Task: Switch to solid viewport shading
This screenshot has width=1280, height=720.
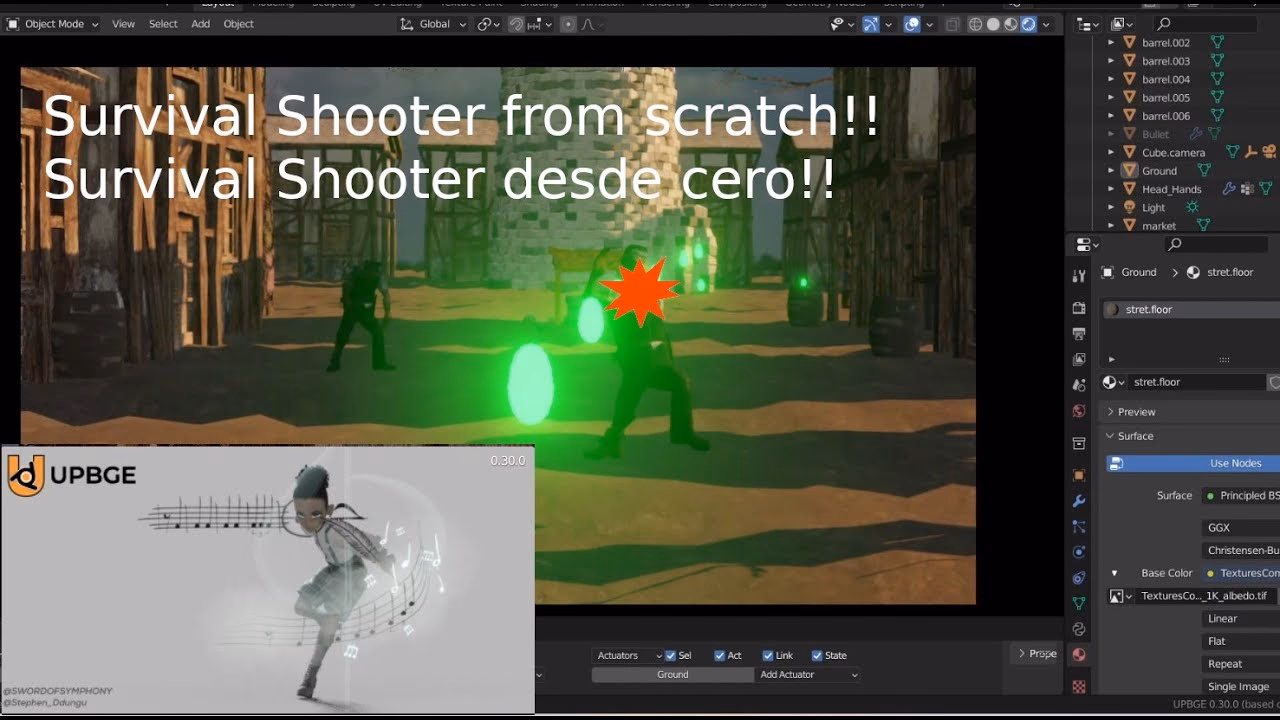Action: tap(994, 24)
